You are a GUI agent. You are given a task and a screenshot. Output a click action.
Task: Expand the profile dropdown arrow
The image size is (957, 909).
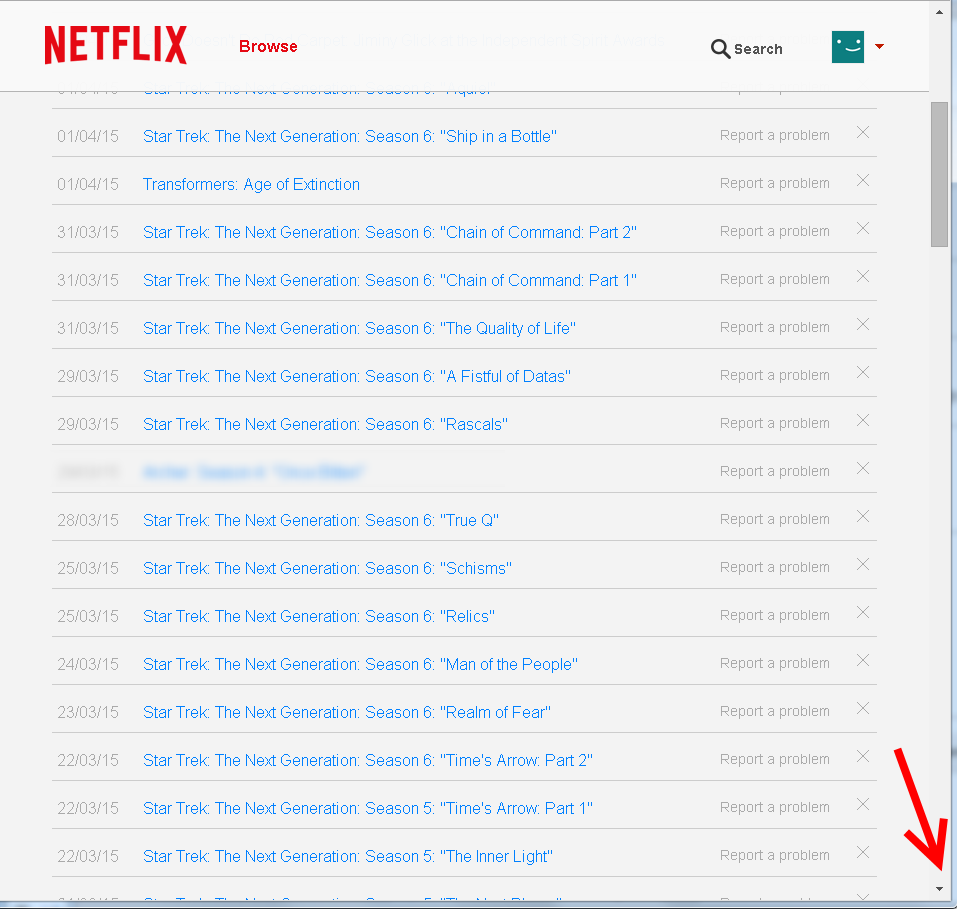[x=879, y=46]
